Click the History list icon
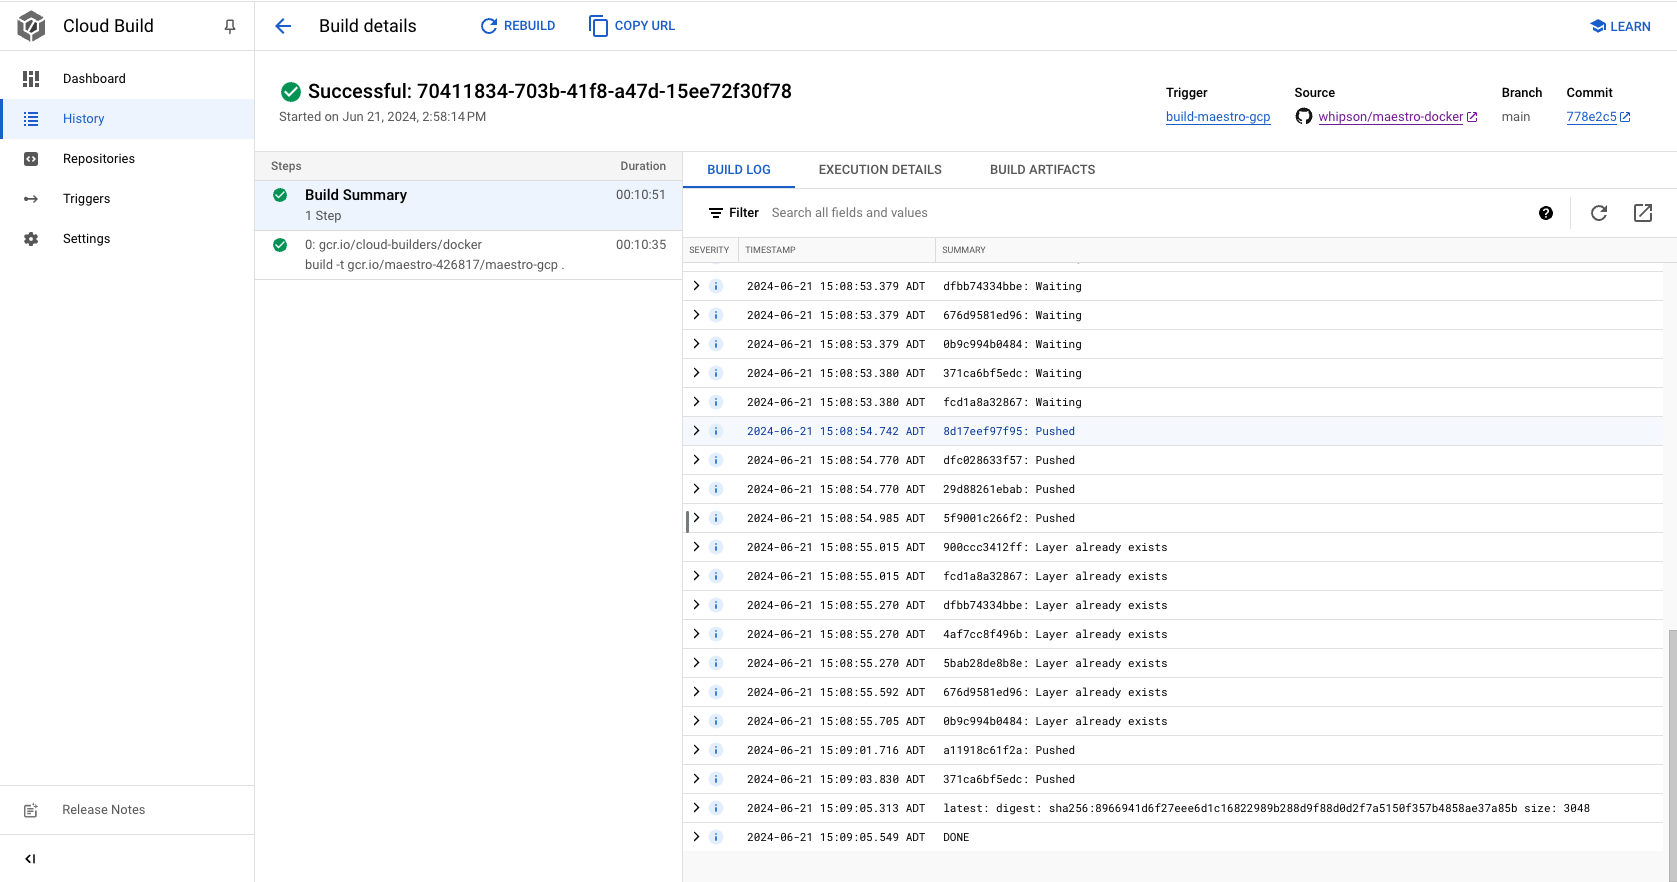The height and width of the screenshot is (882, 1677). [31, 118]
